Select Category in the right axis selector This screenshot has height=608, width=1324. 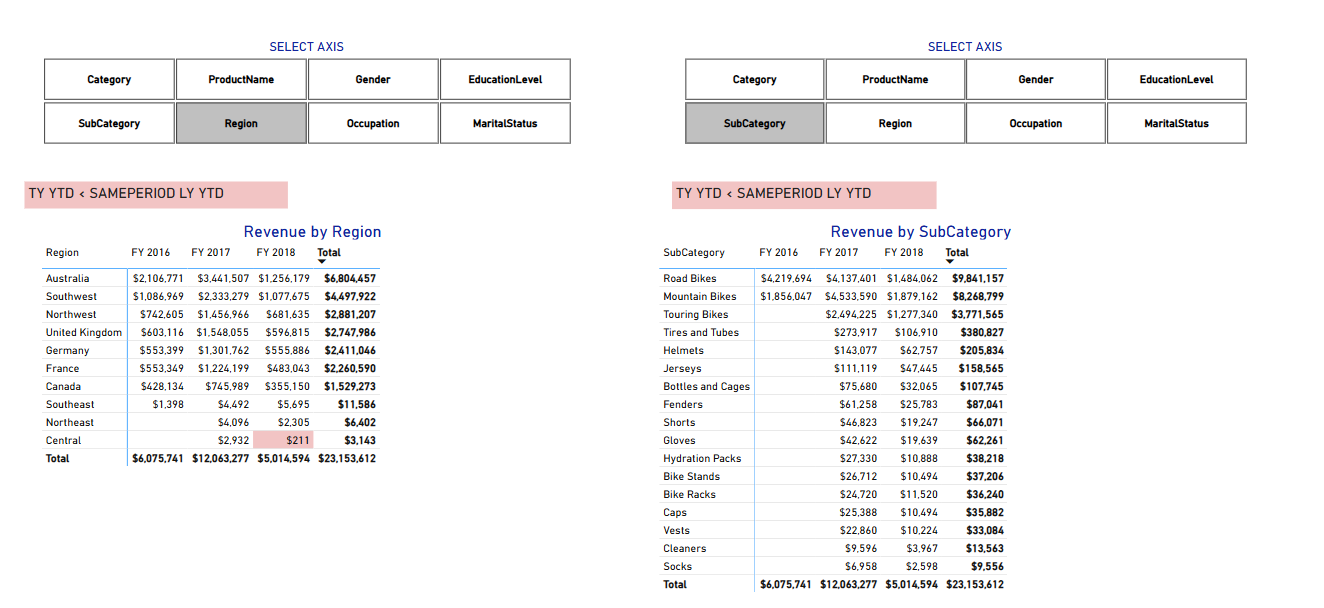pyautogui.click(x=754, y=79)
